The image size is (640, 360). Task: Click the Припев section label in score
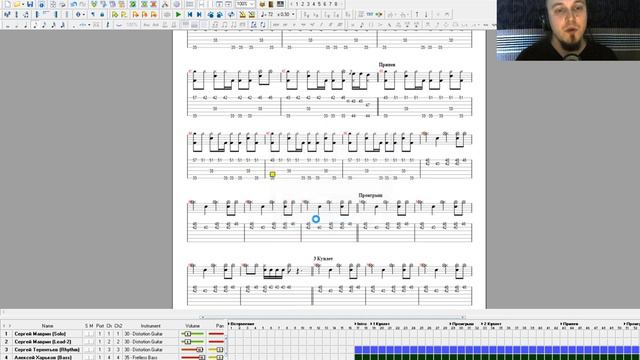(387, 64)
